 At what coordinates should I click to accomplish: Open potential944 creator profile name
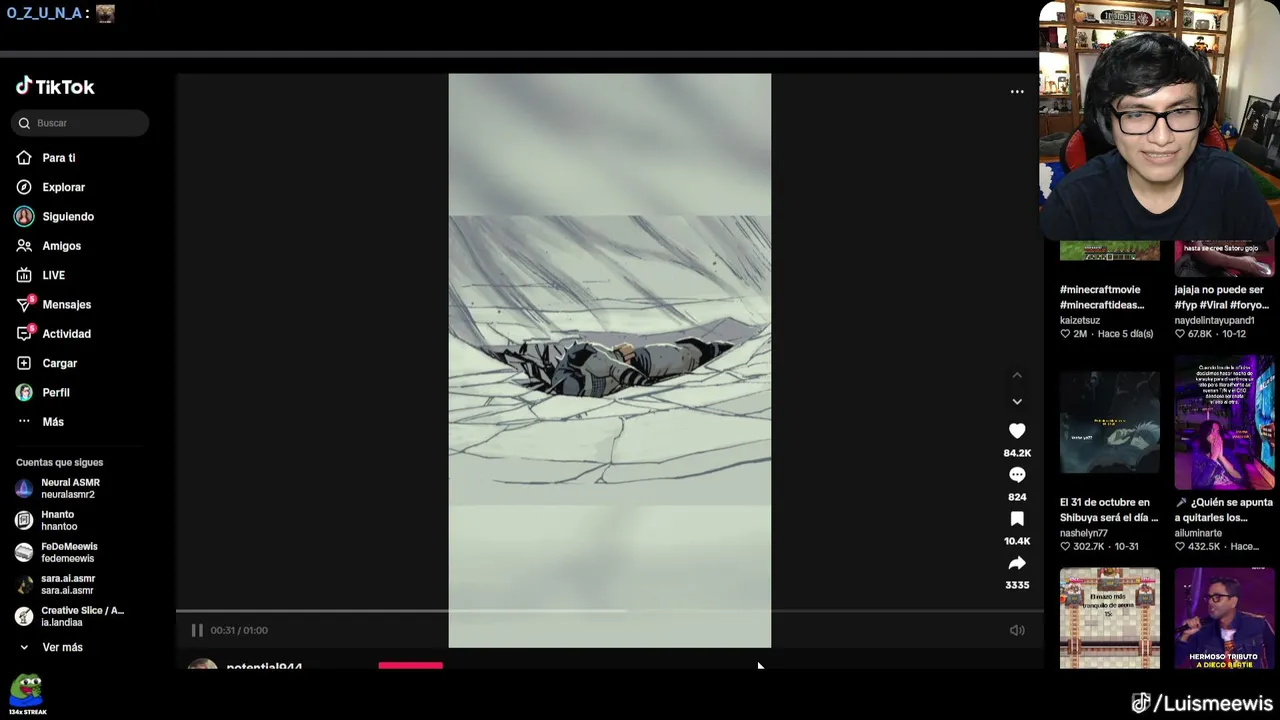pos(264,666)
